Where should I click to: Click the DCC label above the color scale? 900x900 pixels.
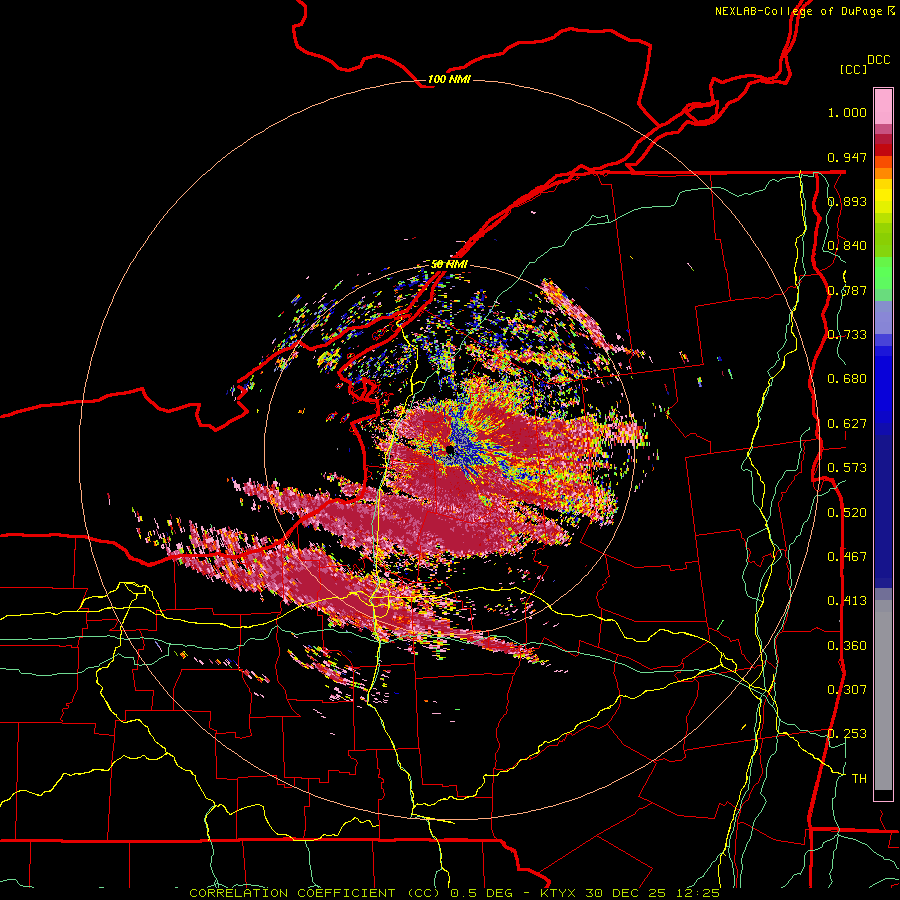tap(878, 60)
